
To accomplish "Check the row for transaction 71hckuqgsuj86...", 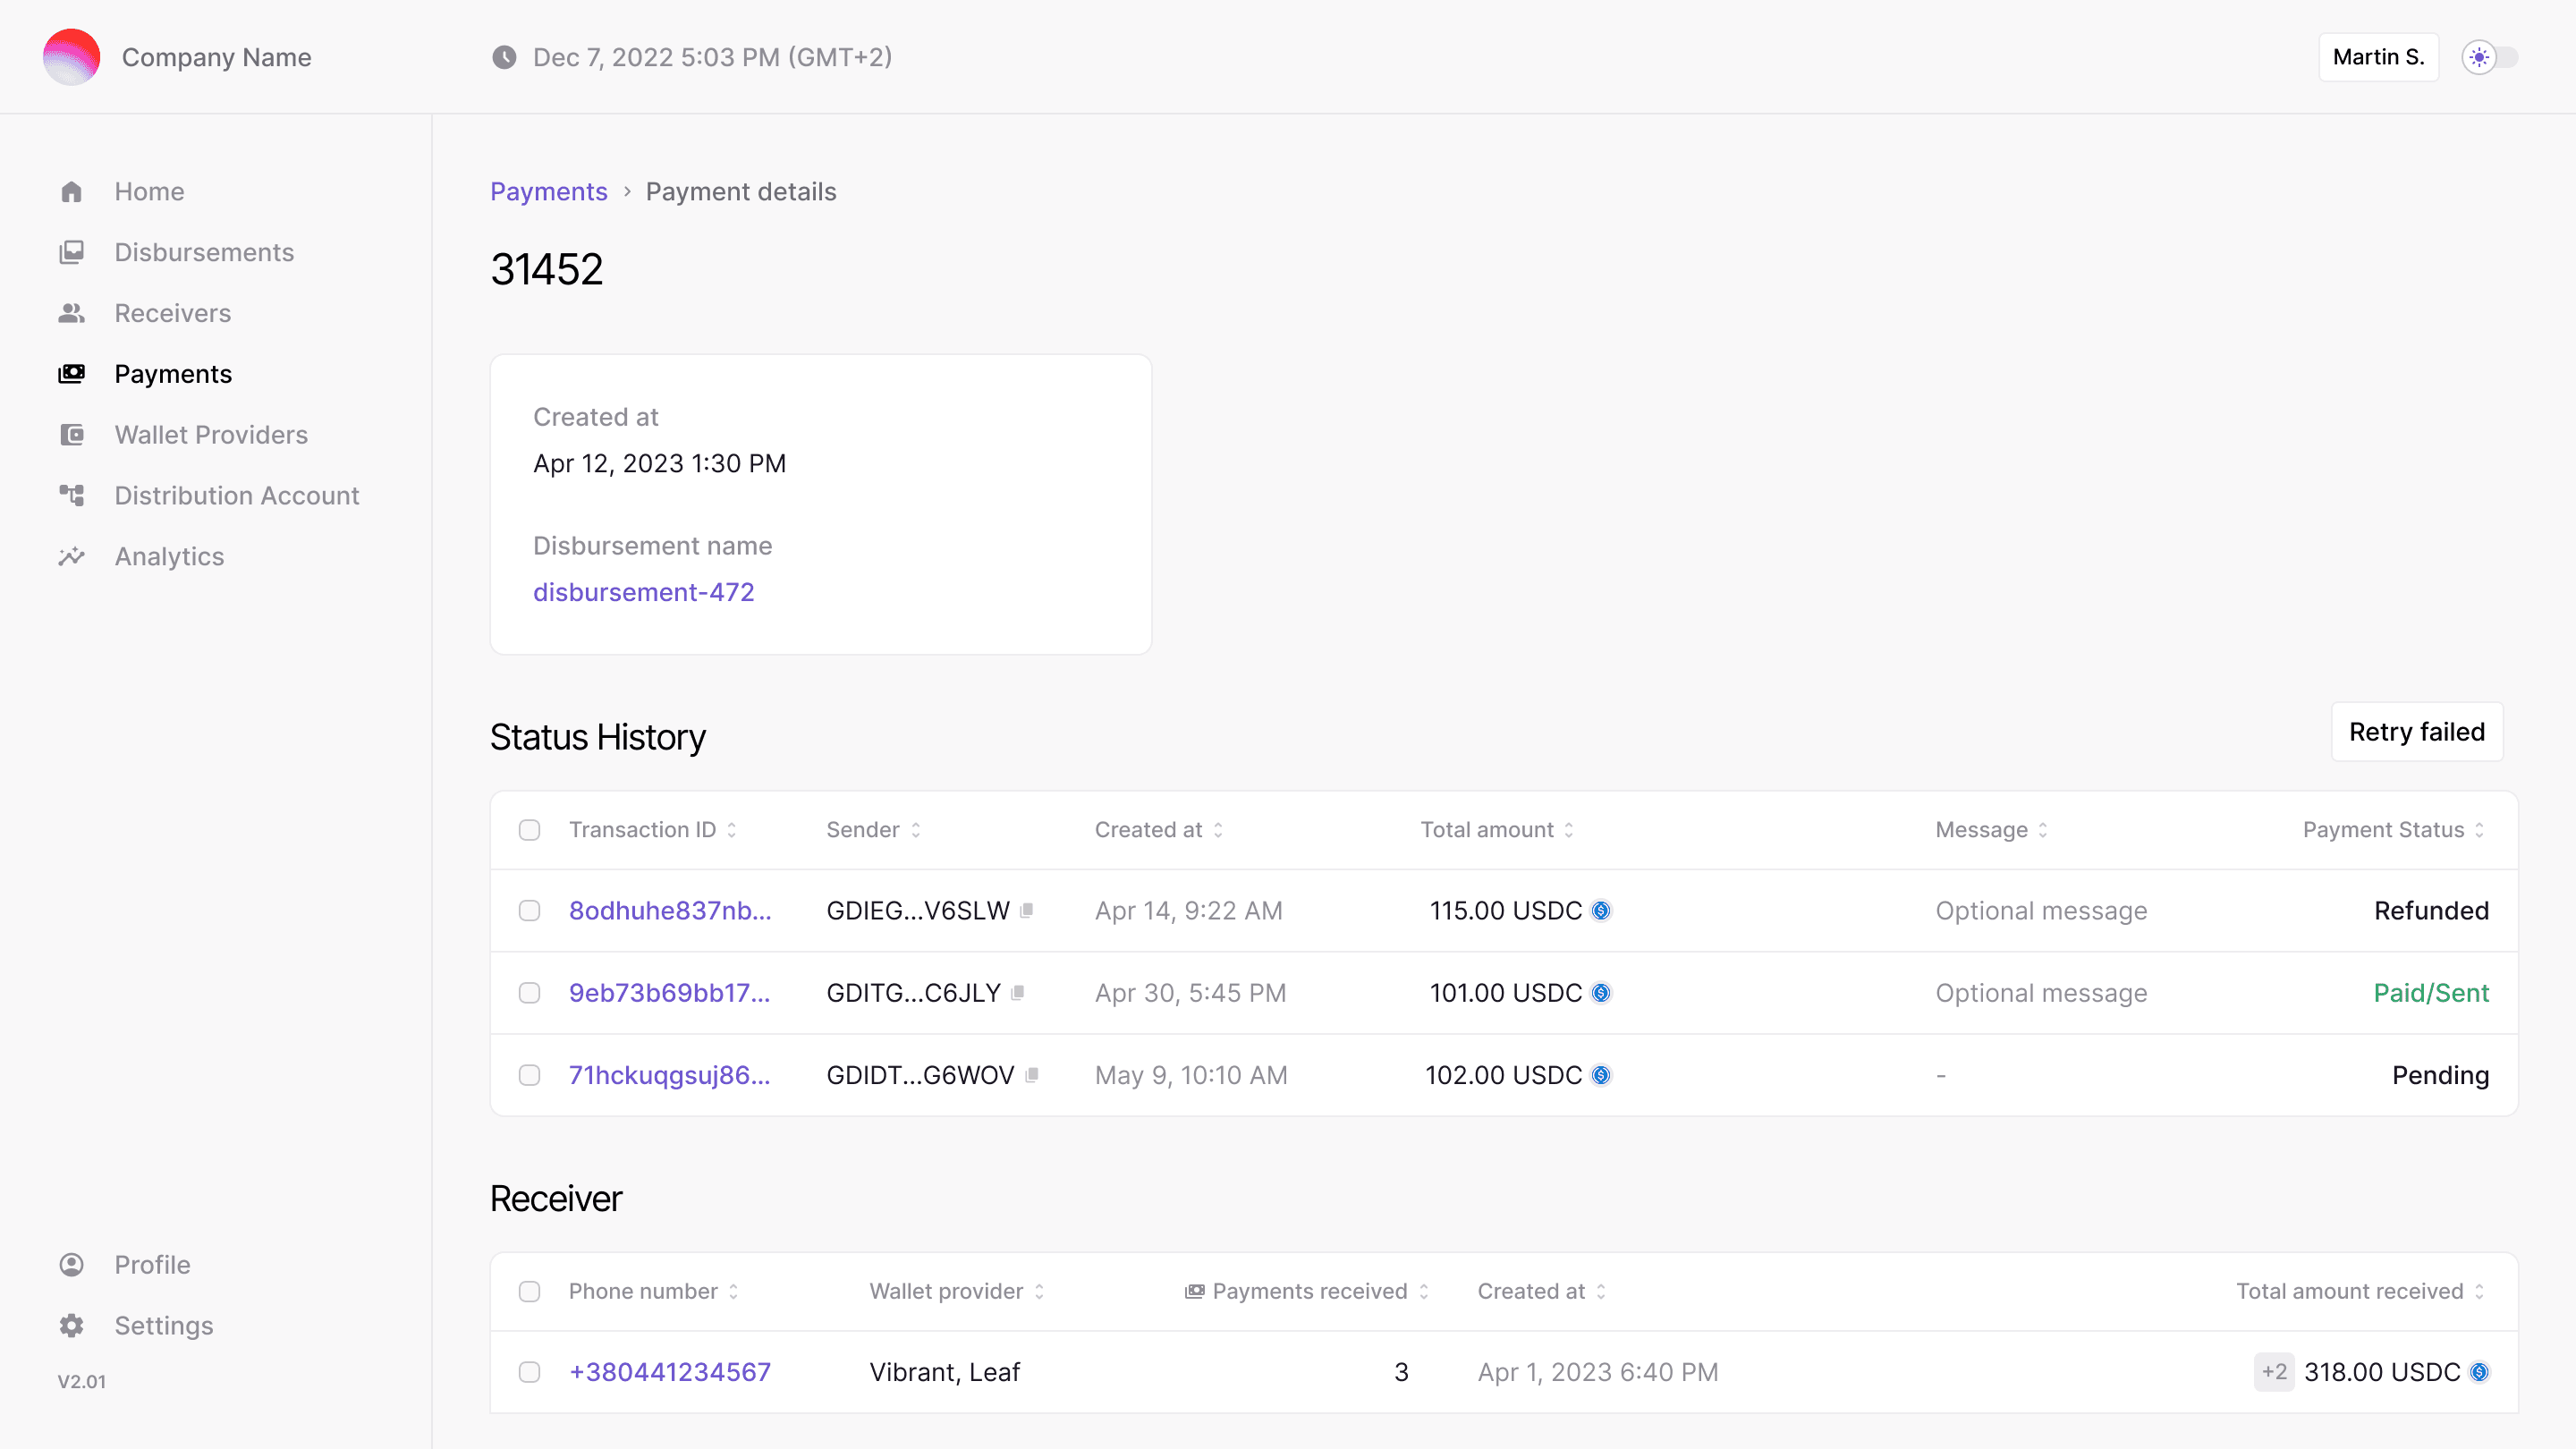I will [530, 1075].
